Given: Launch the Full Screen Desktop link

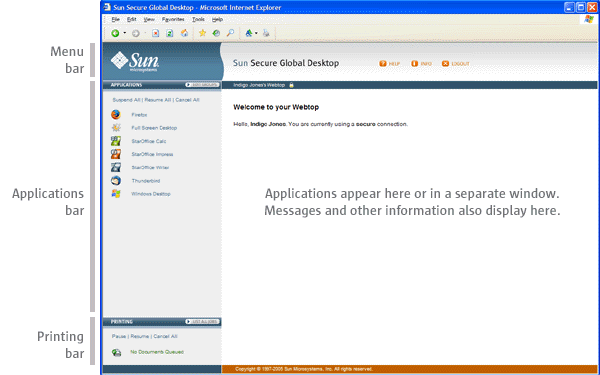Looking at the screenshot, I should pyautogui.click(x=154, y=128).
